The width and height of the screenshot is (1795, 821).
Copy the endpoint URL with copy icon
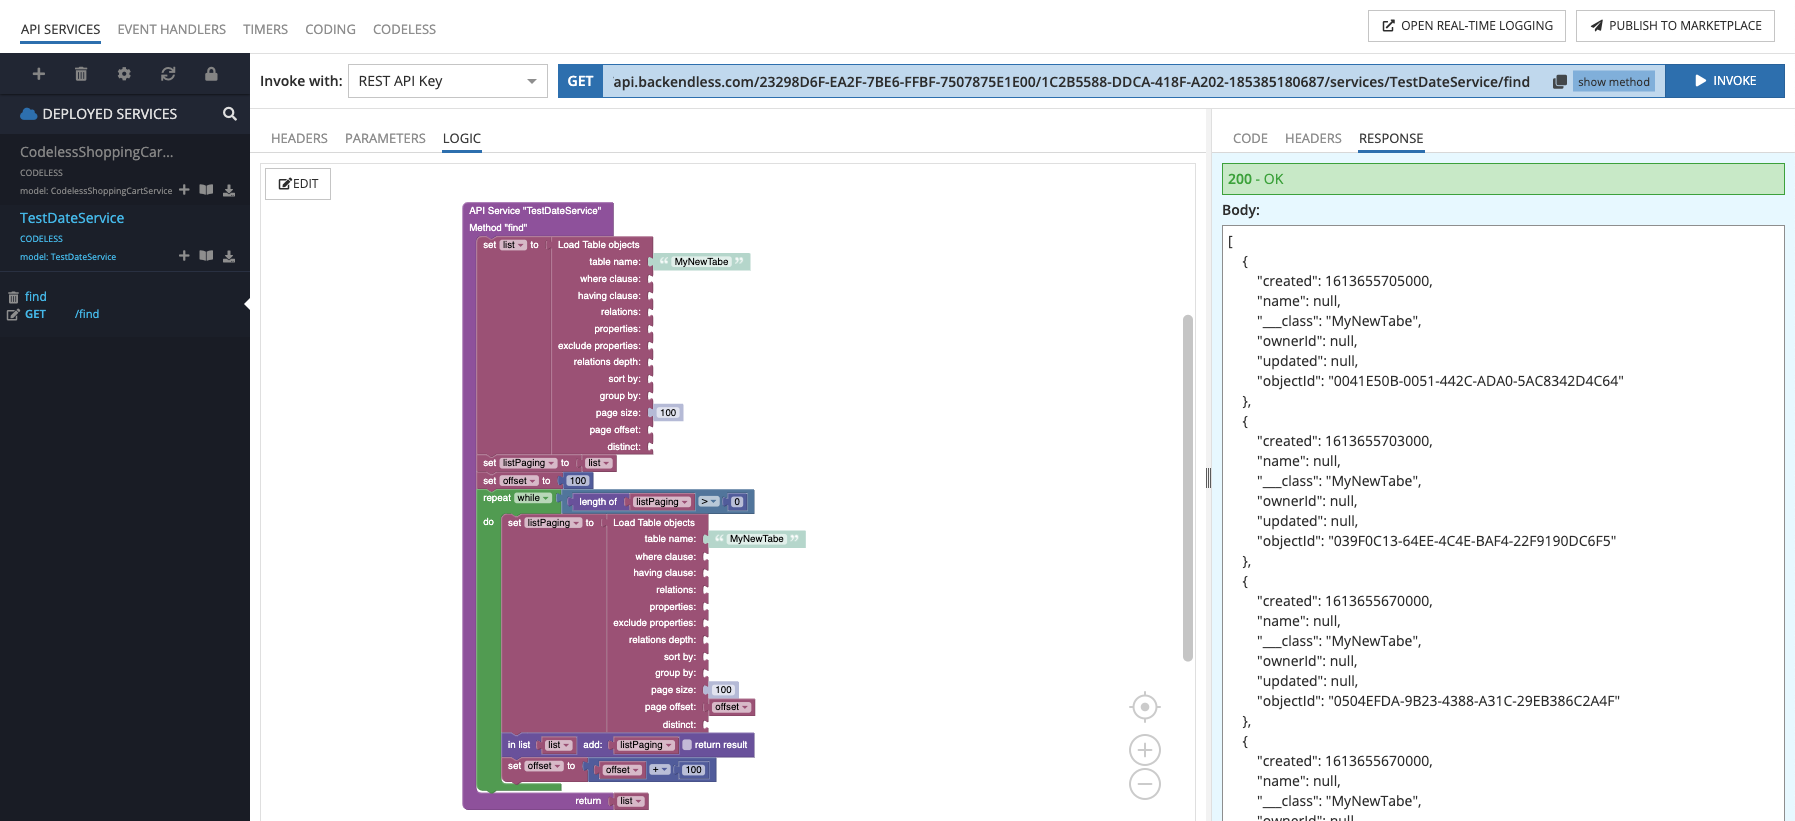[x=1559, y=82]
